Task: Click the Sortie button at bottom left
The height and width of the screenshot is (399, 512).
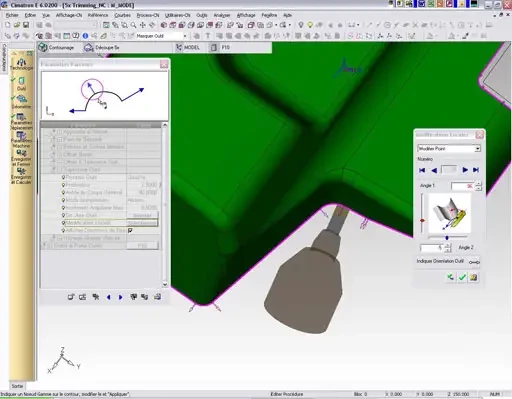Action: point(17,386)
